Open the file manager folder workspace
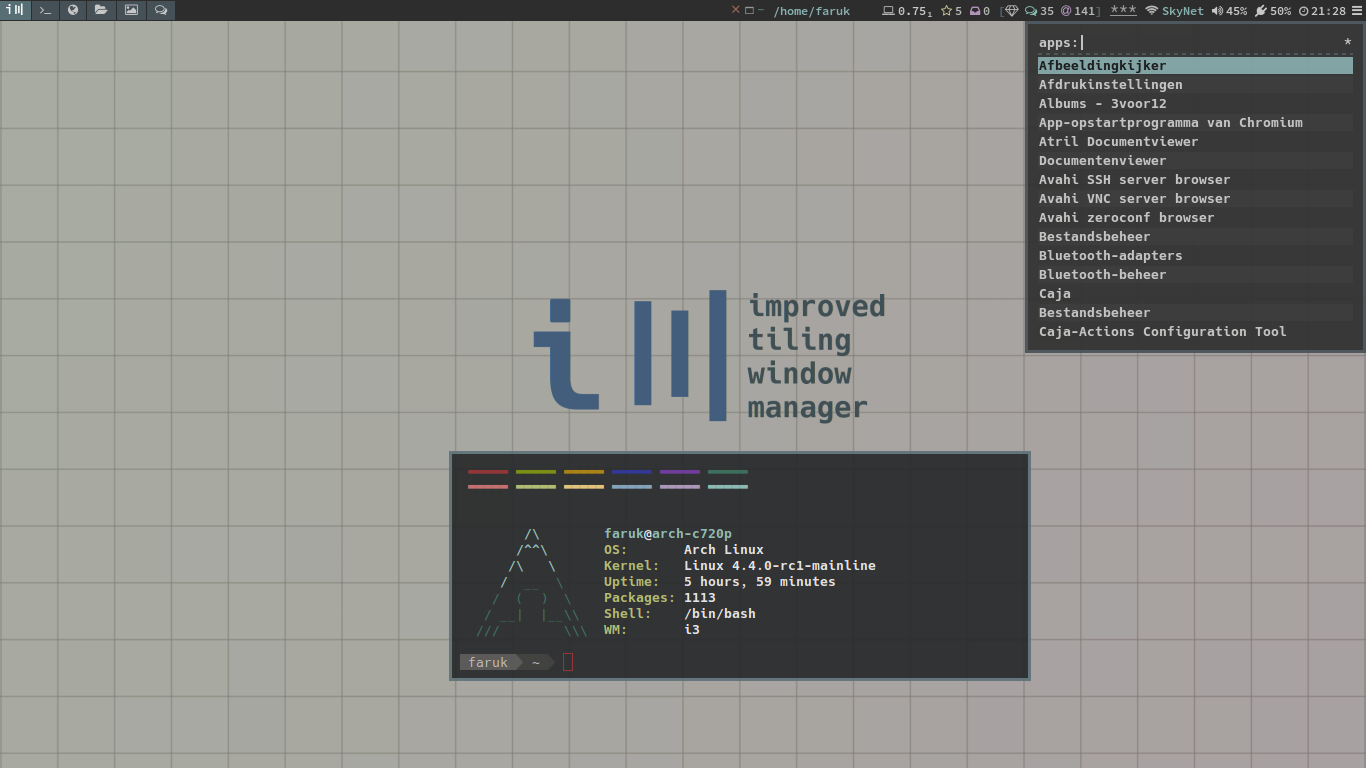The width and height of the screenshot is (1366, 768). tap(101, 10)
